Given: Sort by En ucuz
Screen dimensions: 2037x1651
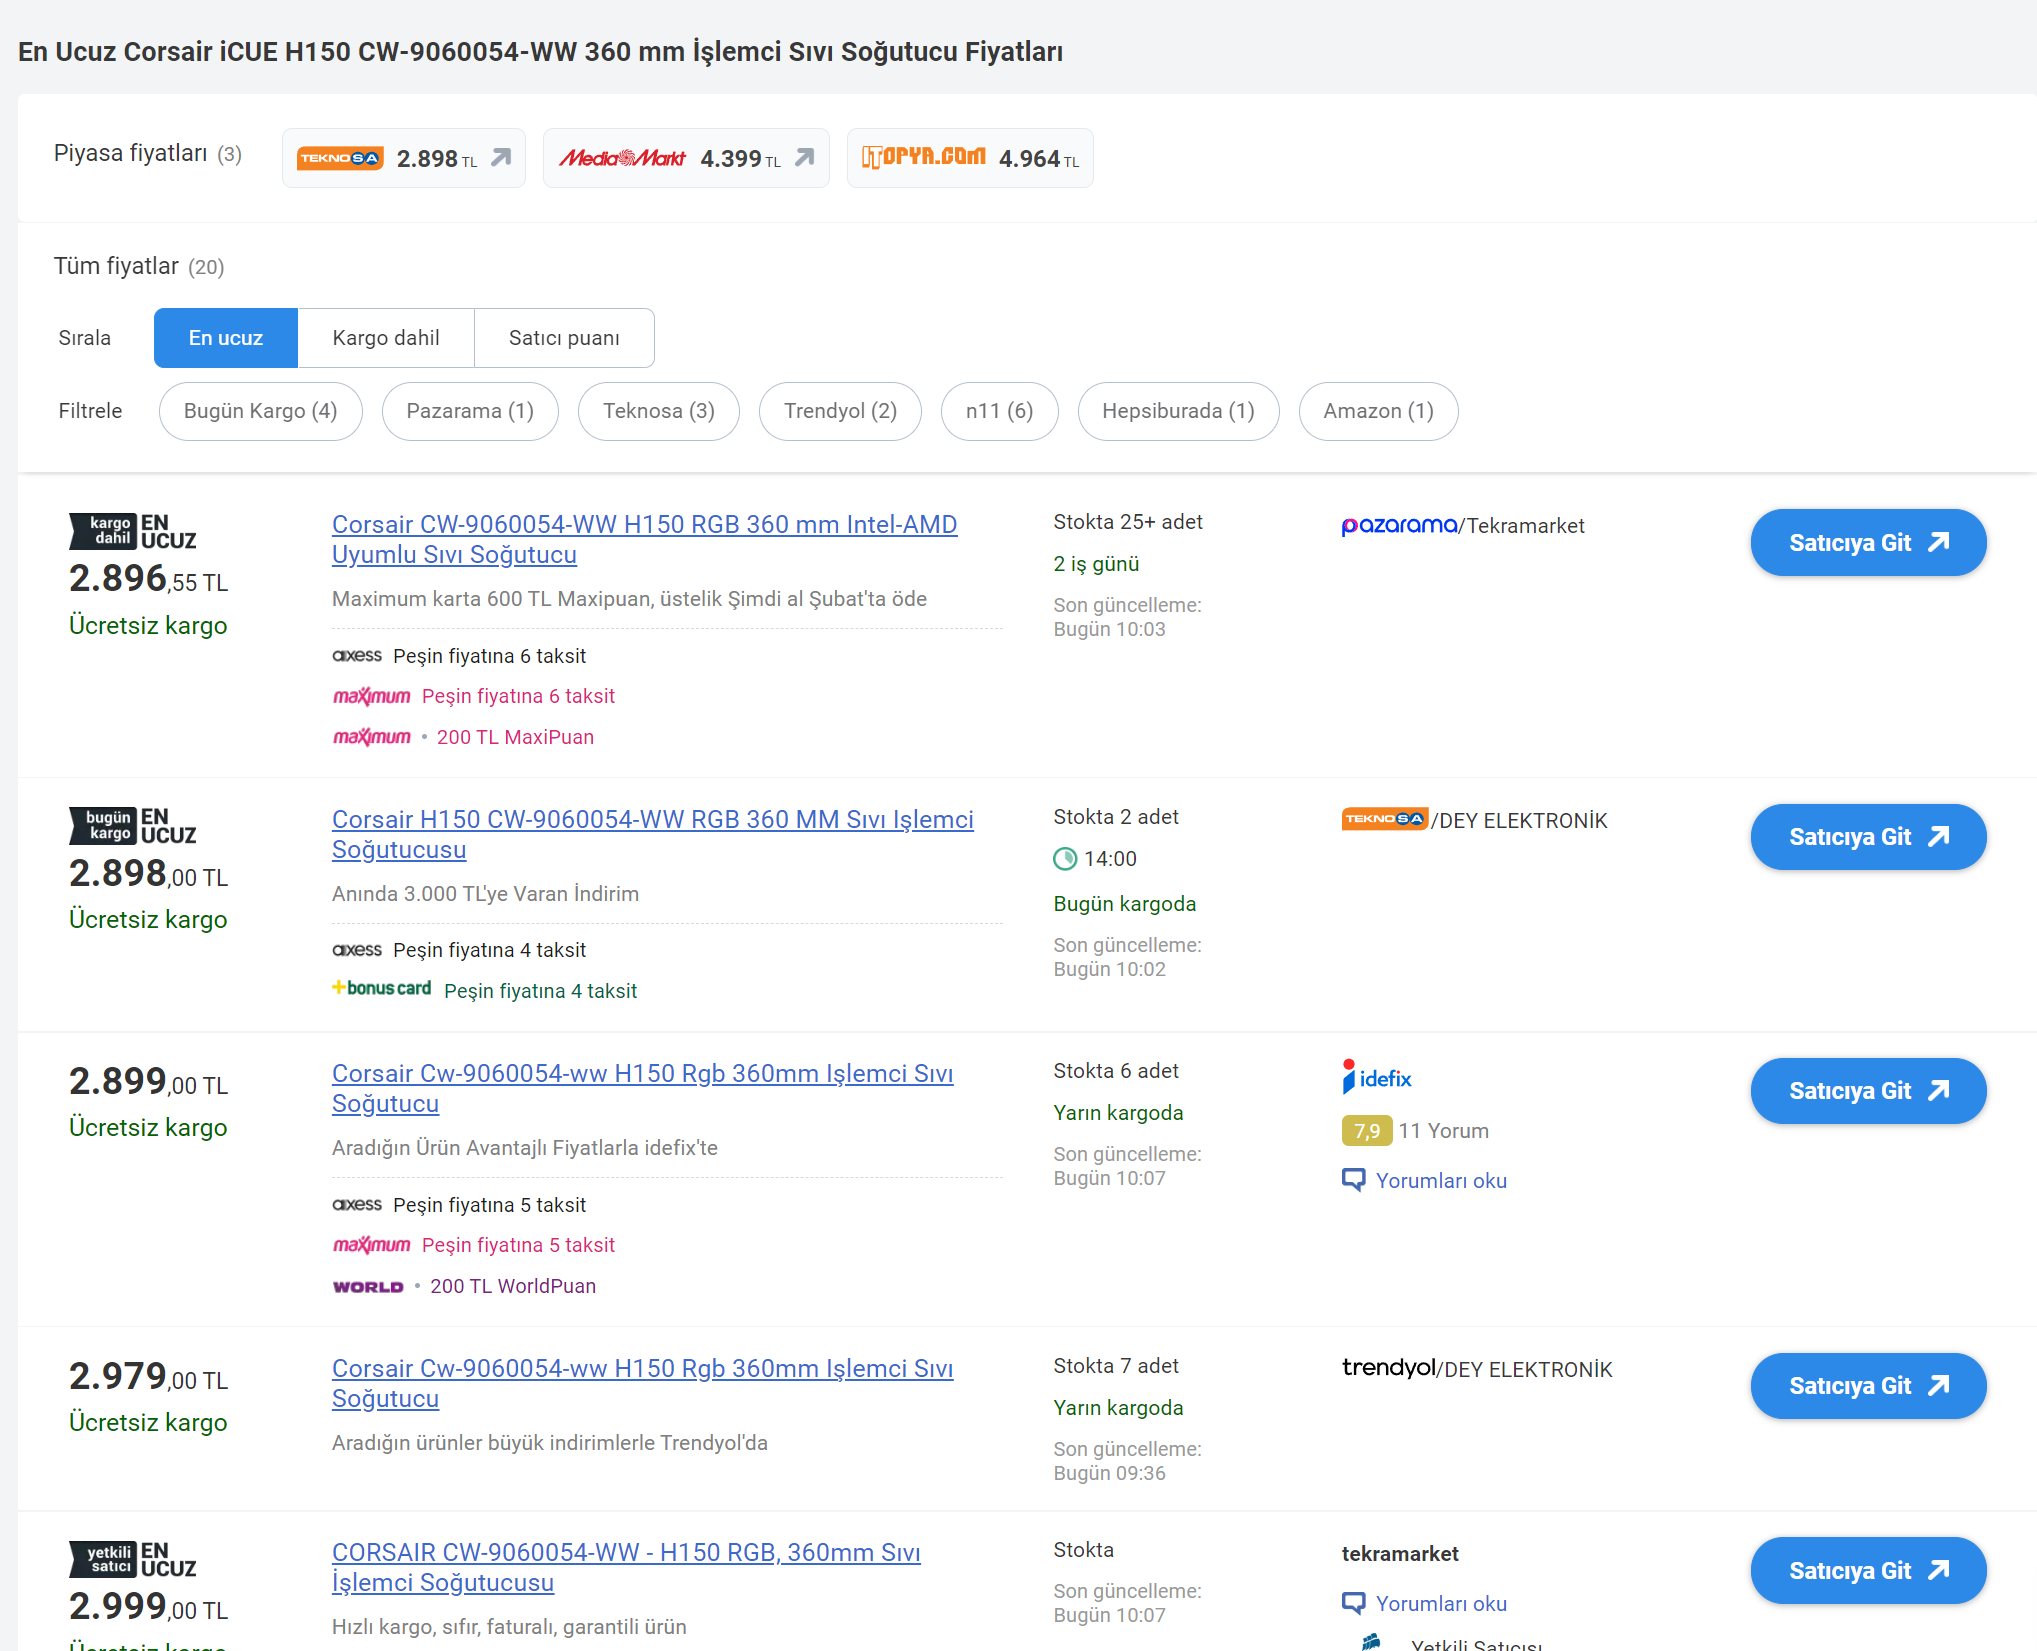Looking at the screenshot, I should point(226,338).
